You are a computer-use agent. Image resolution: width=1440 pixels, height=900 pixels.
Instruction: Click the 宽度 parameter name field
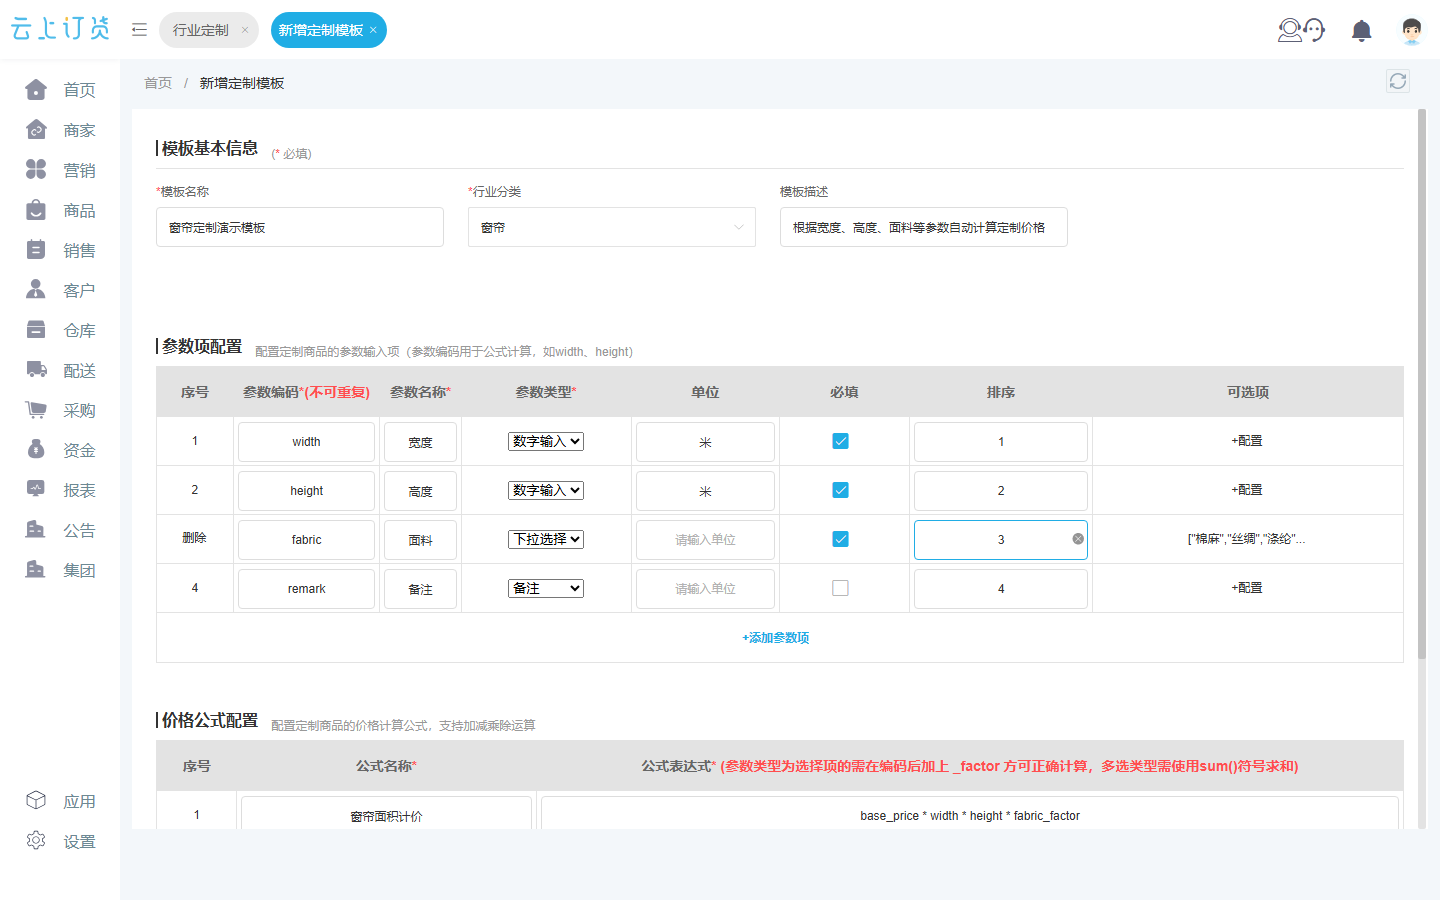point(420,442)
